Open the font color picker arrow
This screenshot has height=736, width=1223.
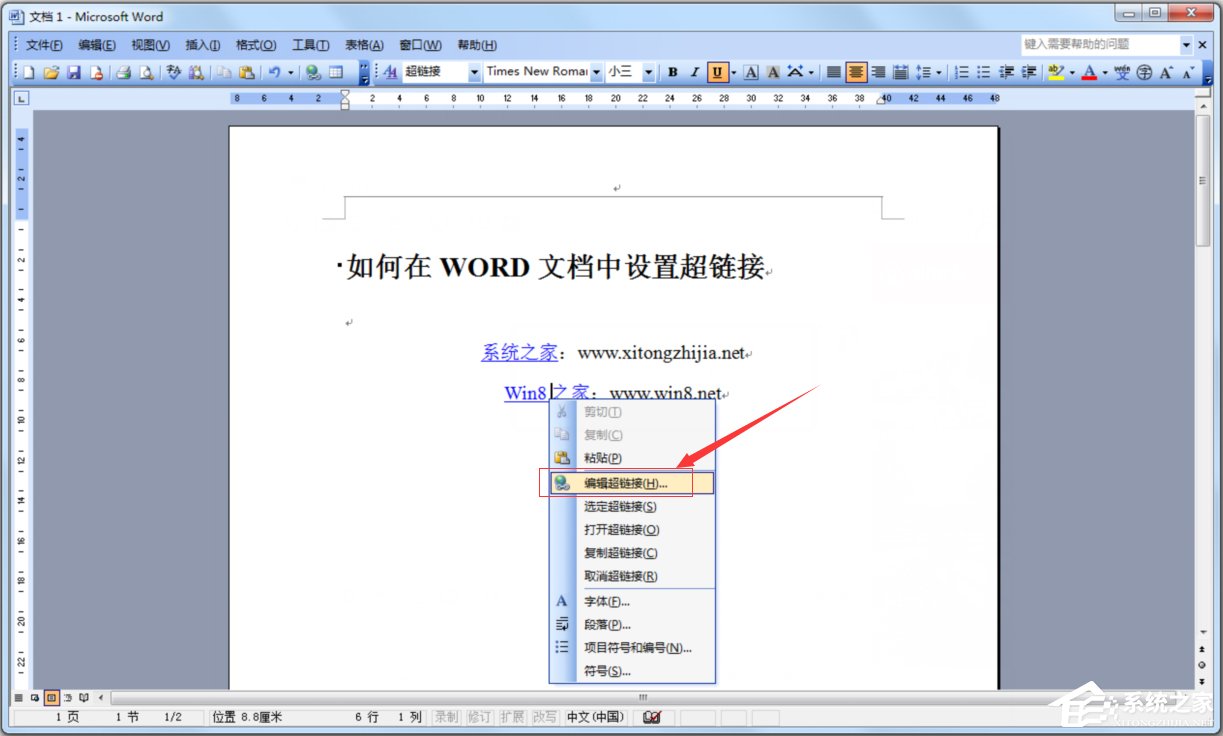(1104, 71)
